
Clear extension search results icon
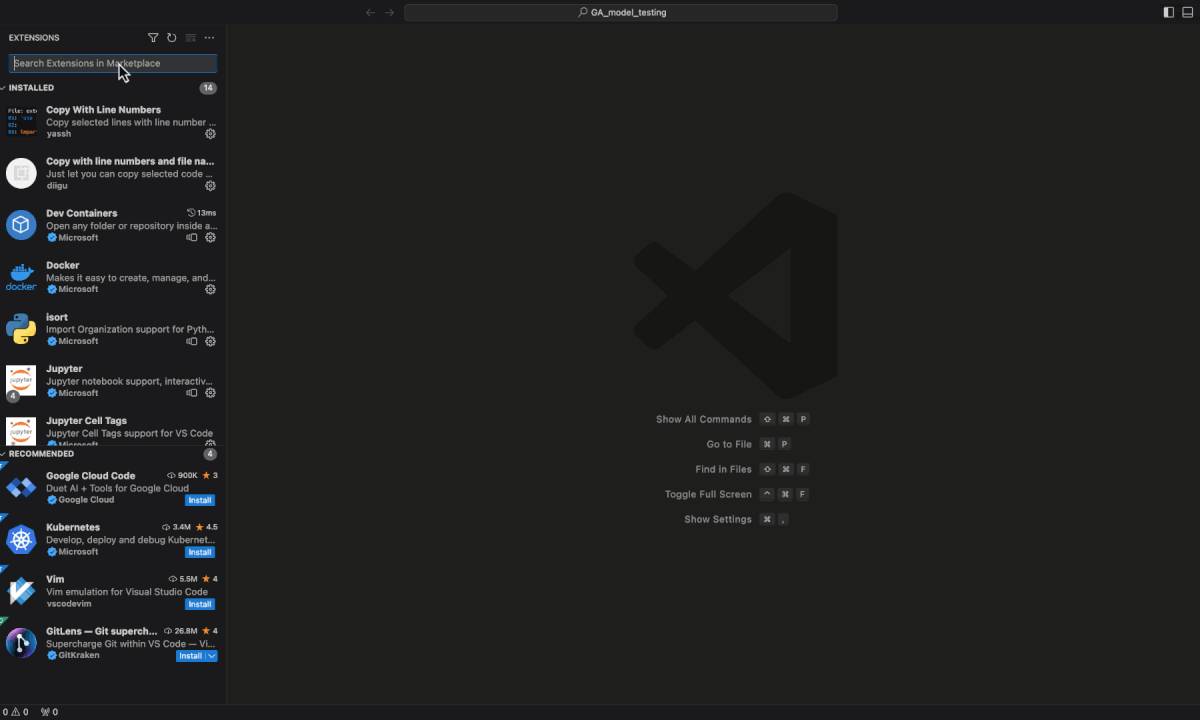(190, 38)
